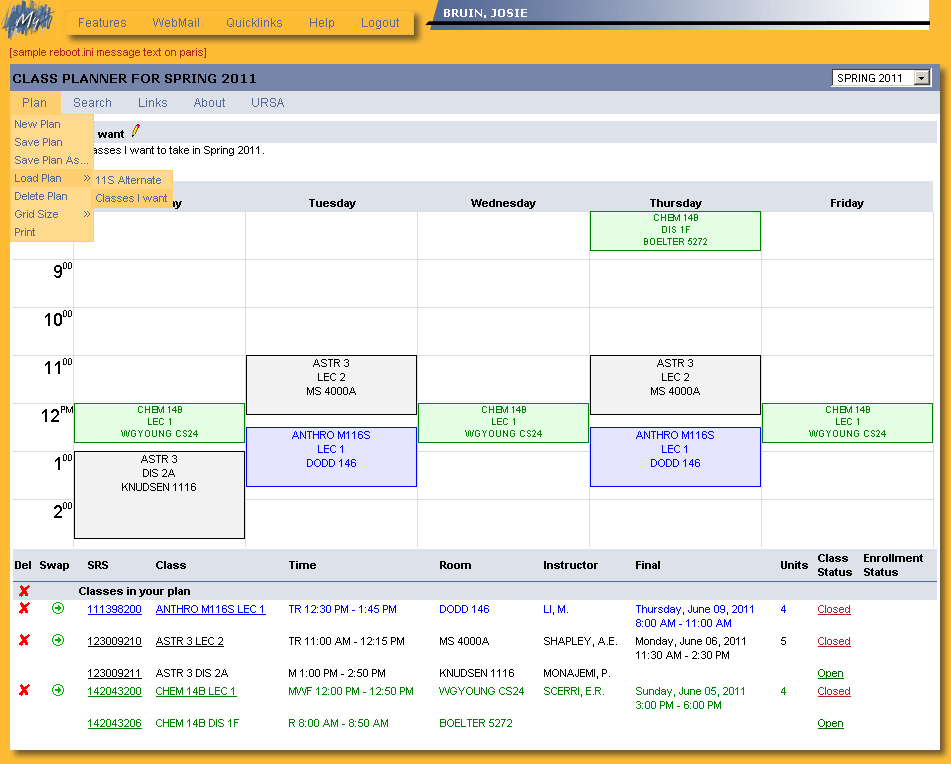
Task: Swap ANTHRO M116S using green arrow icon
Action: 58,609
